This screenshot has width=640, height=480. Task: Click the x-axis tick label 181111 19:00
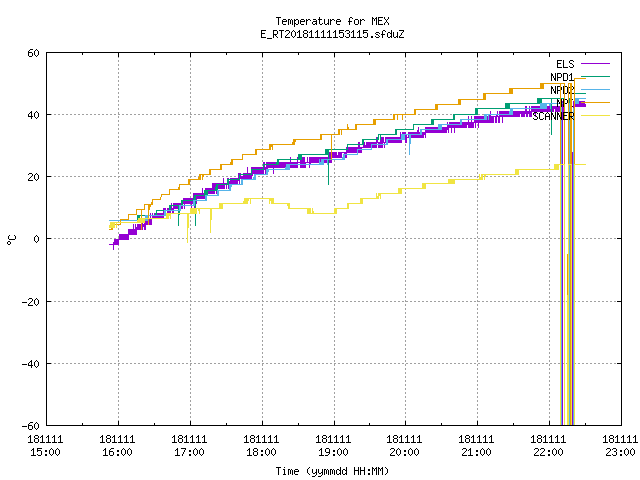coord(333,446)
